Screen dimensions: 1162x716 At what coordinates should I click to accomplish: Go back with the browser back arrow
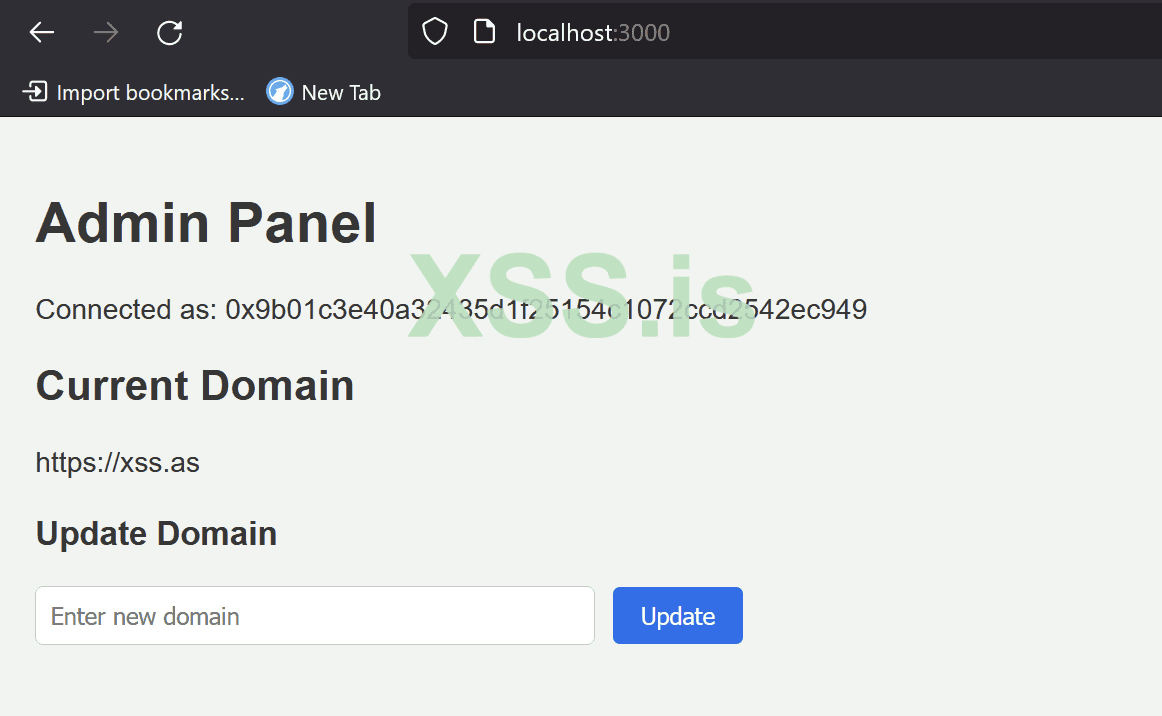[x=41, y=33]
